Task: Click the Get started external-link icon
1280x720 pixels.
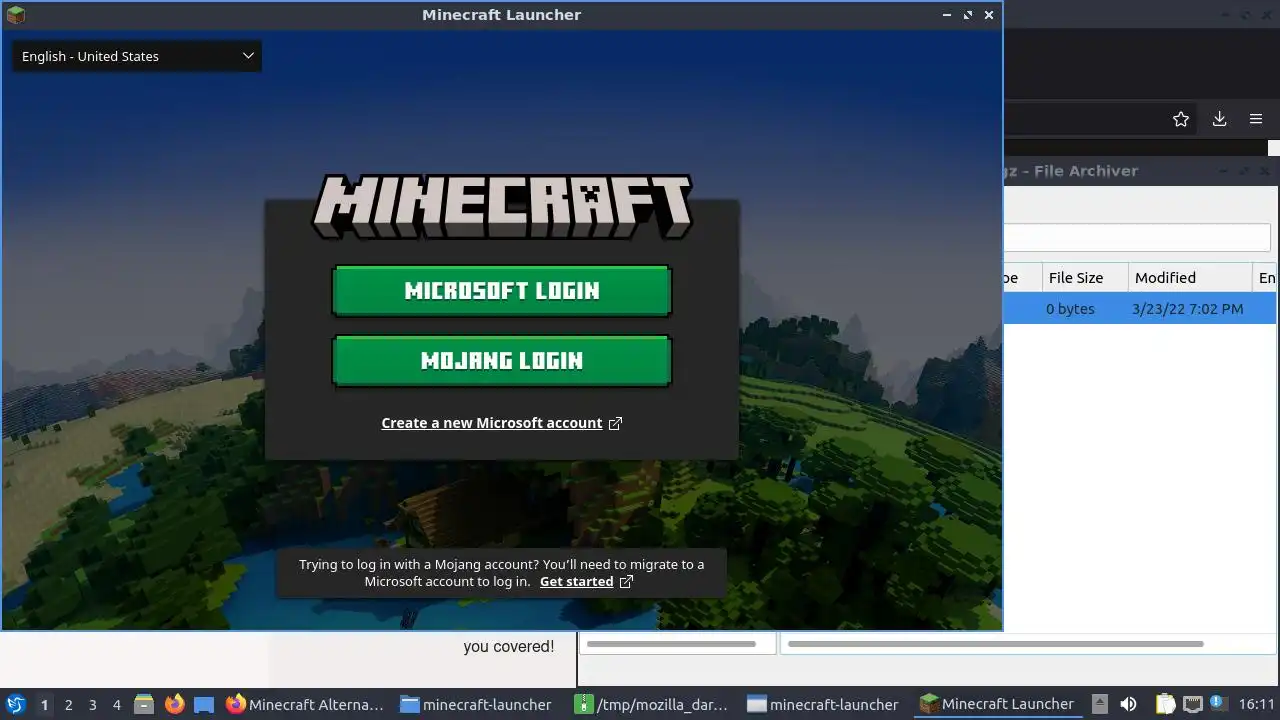Action: pyautogui.click(x=626, y=581)
